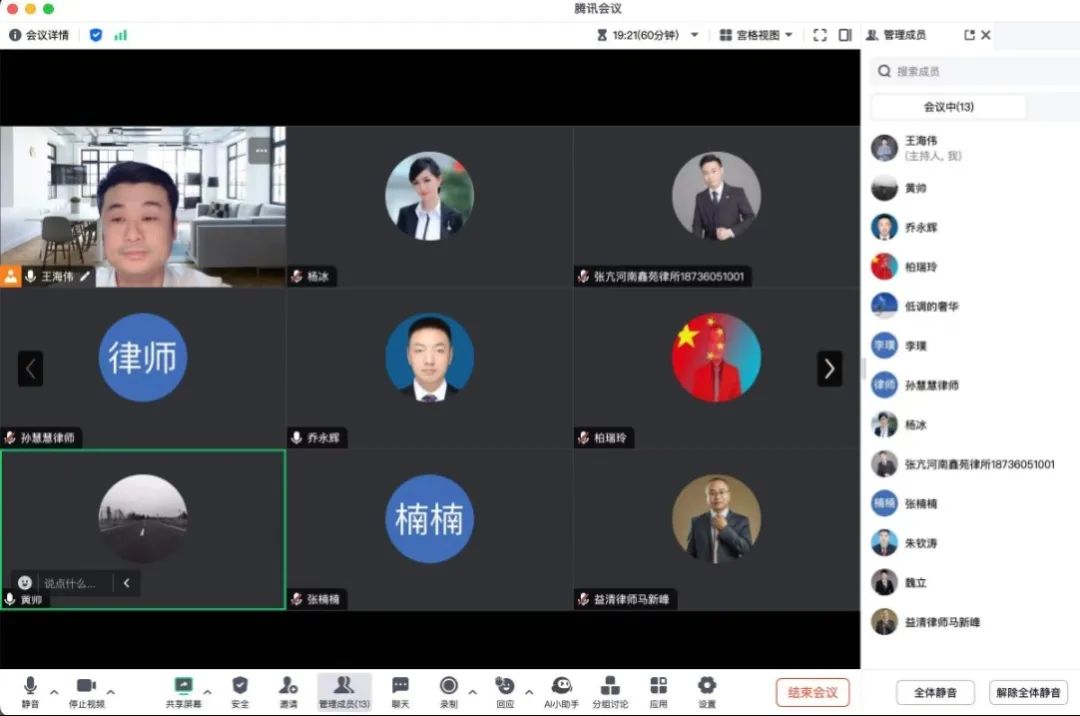
Task: Open the 应用 apps icon
Action: point(658,686)
